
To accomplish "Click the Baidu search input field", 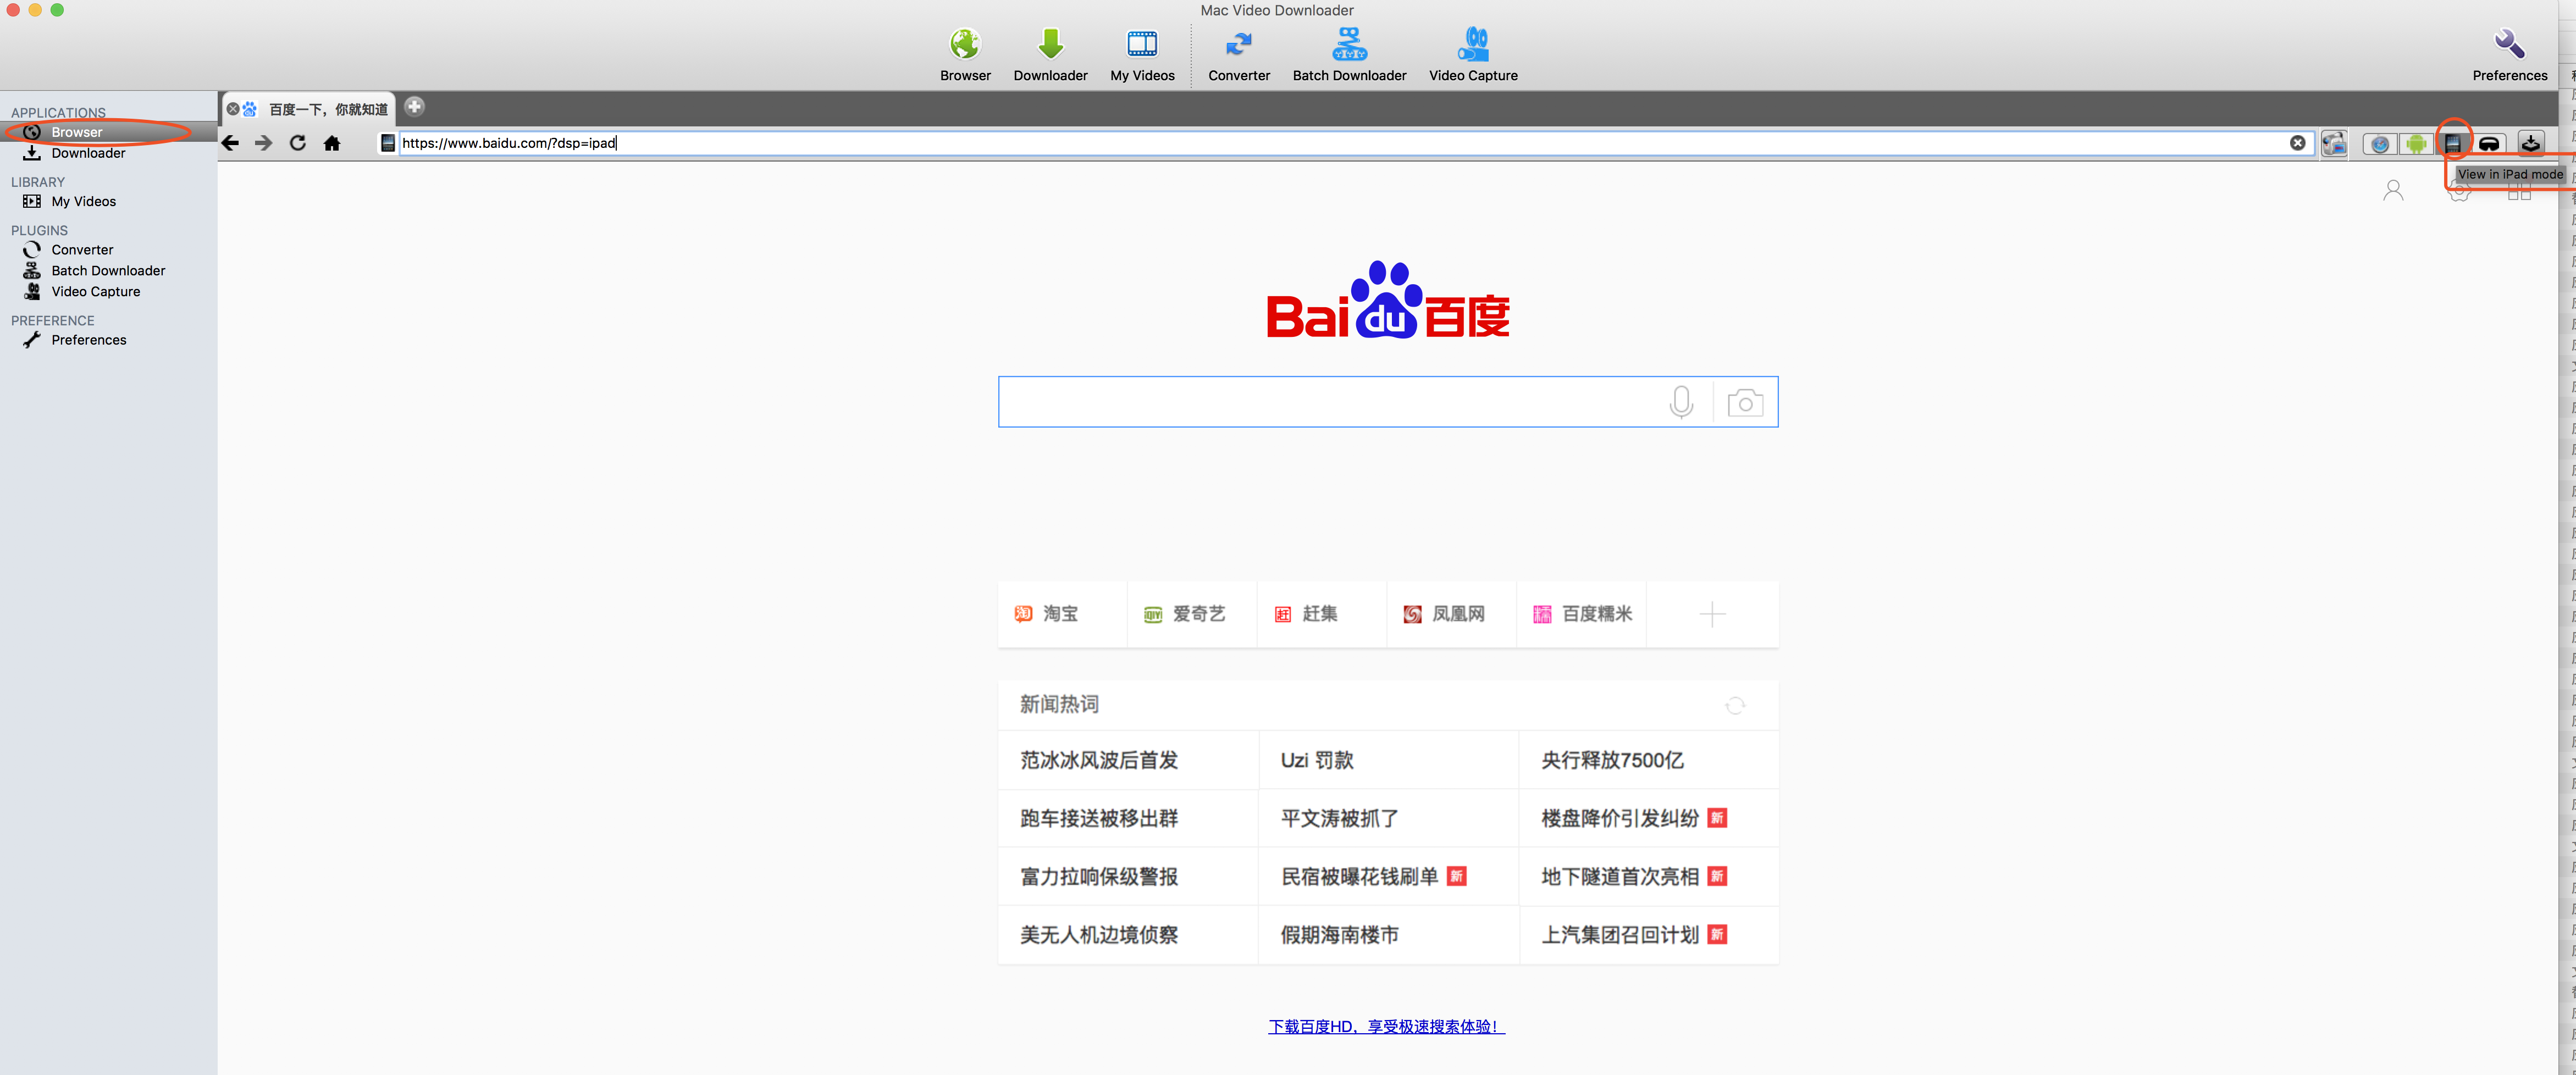I will tap(1330, 402).
